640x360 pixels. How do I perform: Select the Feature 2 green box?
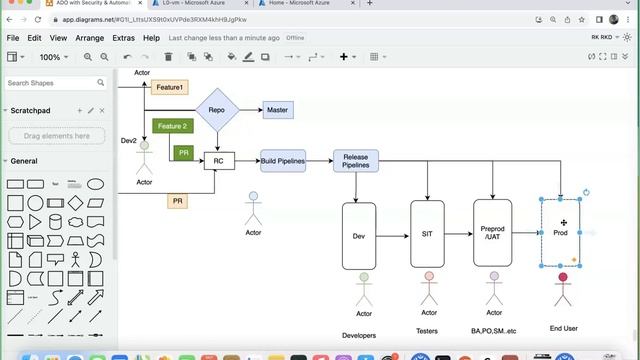click(173, 126)
